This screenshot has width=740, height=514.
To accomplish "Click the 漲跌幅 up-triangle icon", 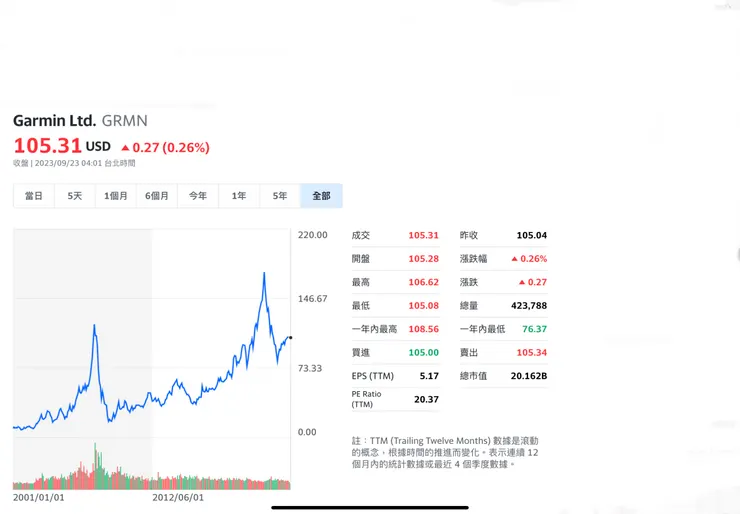I will (x=514, y=259).
